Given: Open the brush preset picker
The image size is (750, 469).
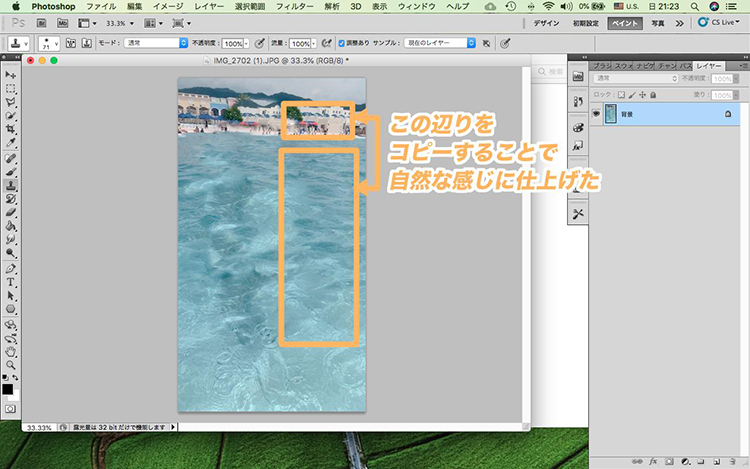Looking at the screenshot, I should tap(49, 44).
